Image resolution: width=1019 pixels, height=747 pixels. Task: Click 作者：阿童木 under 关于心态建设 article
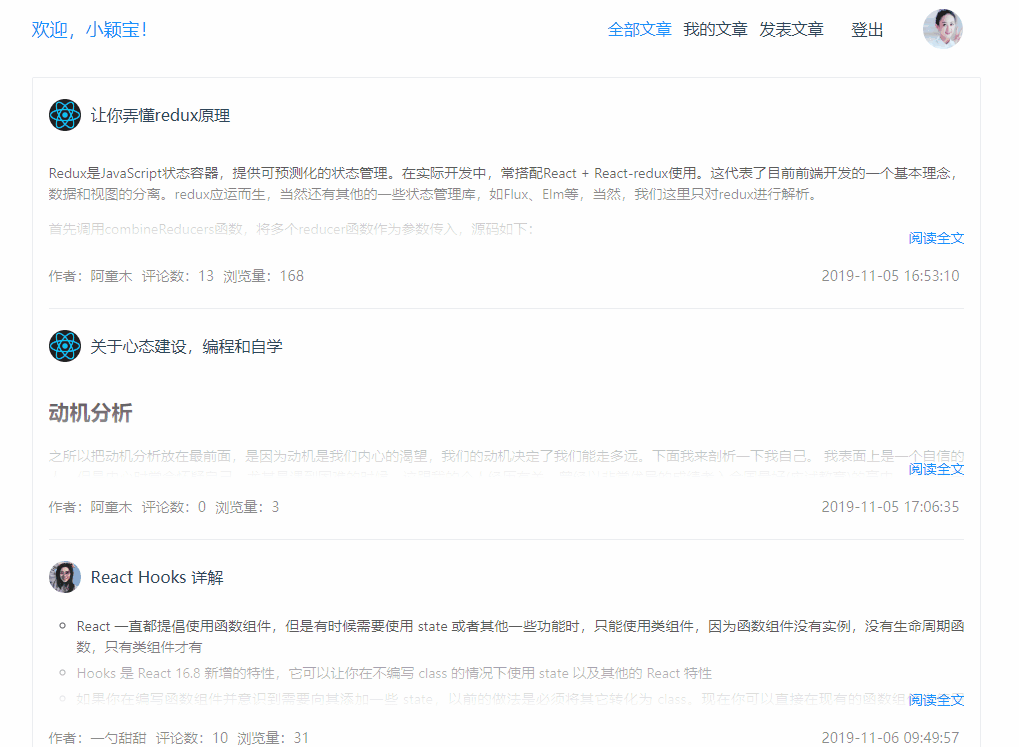90,507
